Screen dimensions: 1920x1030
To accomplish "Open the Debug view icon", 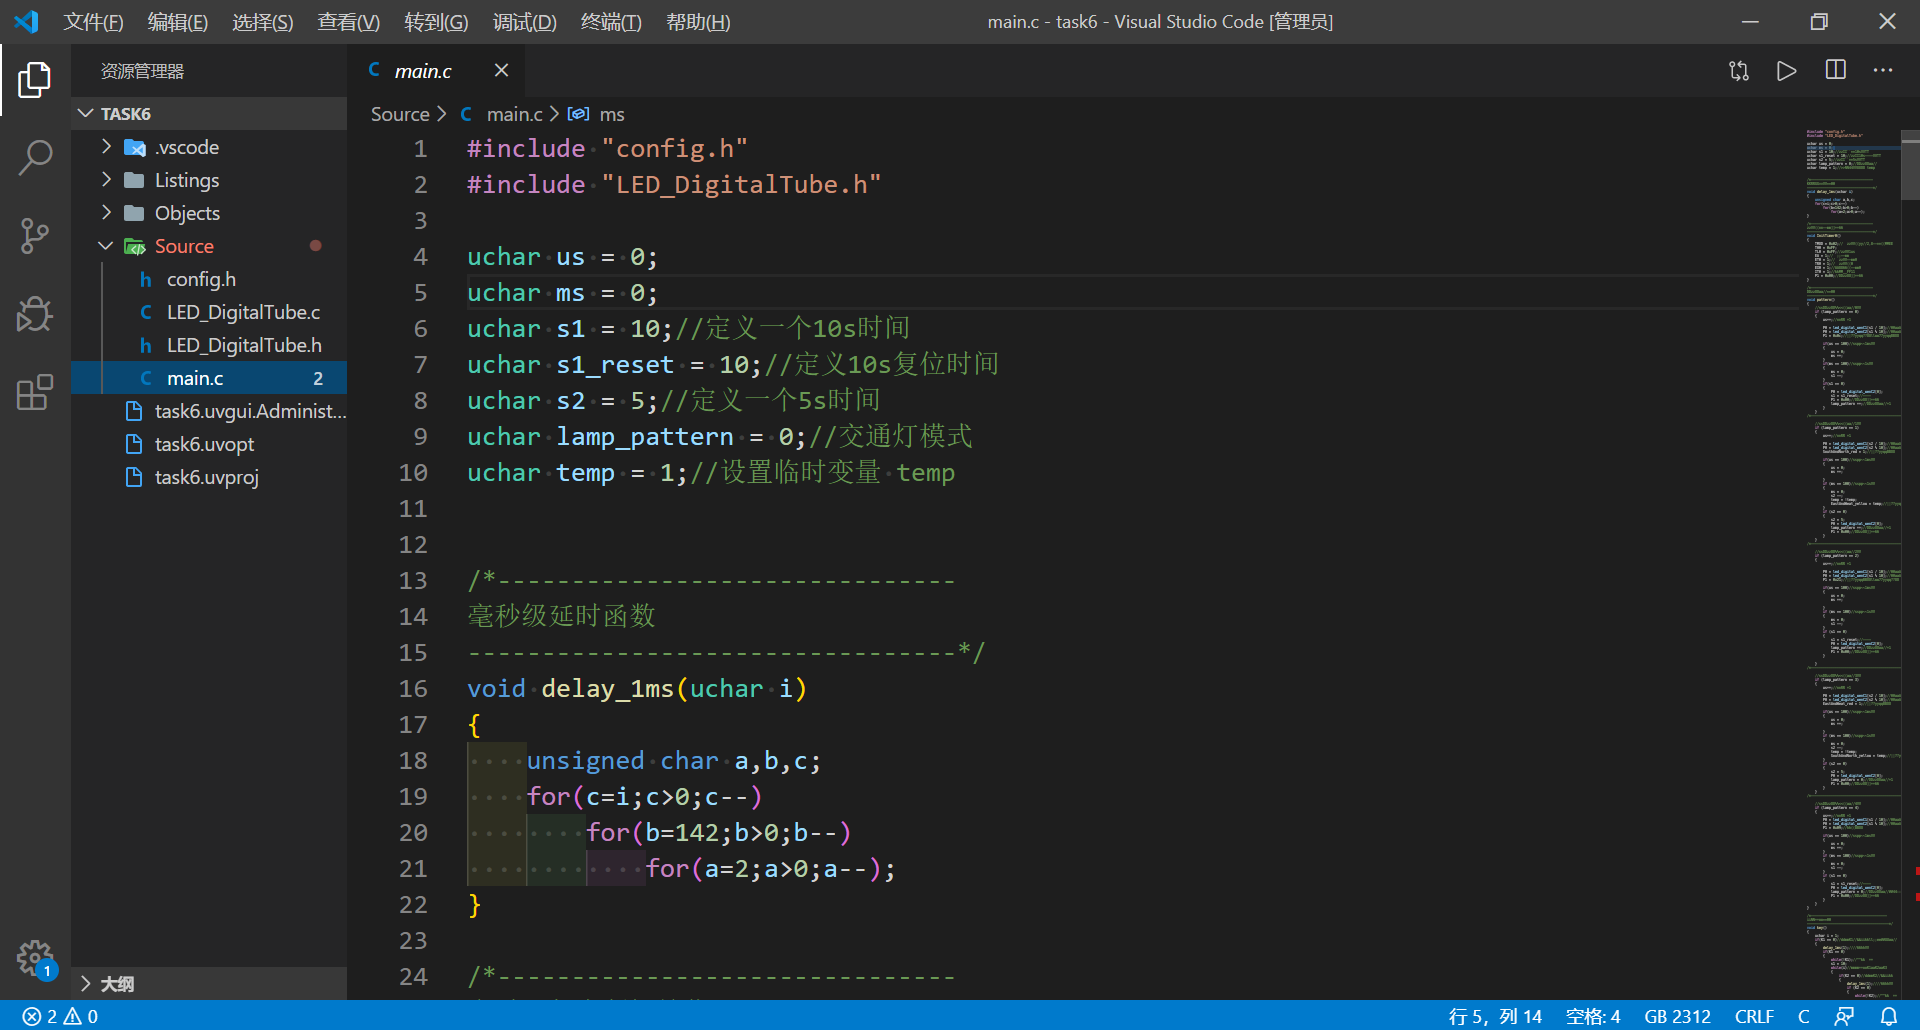I will click(35, 314).
